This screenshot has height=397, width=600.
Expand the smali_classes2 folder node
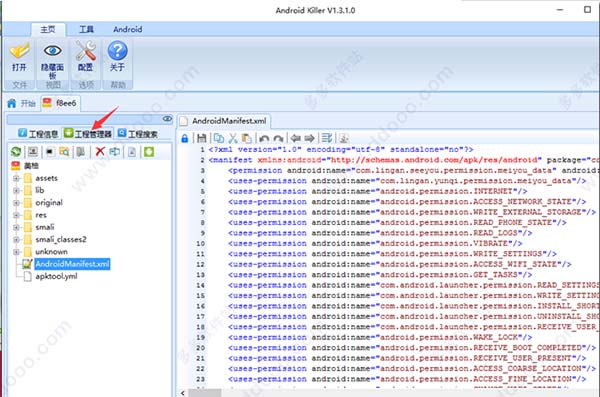[x=16, y=240]
